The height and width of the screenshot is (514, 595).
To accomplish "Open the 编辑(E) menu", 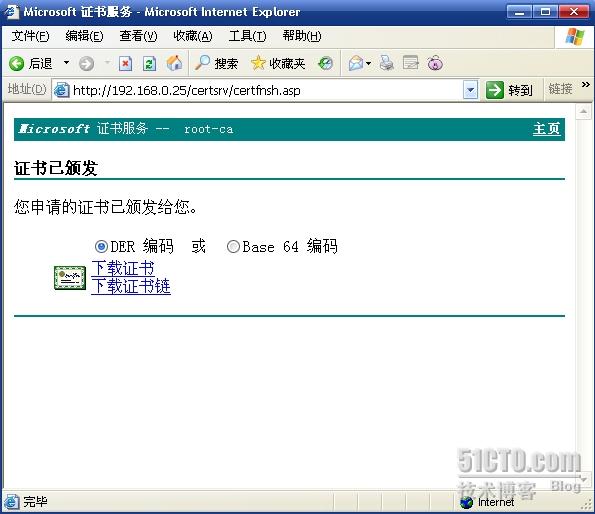I will [x=84, y=36].
